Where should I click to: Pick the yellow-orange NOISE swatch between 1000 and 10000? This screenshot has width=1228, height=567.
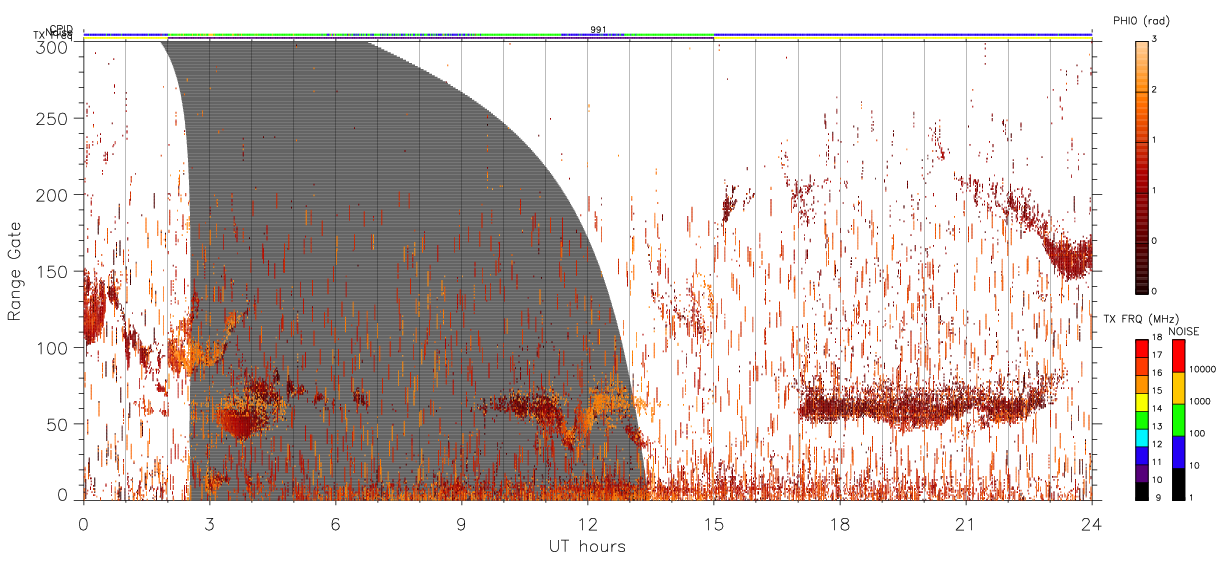[x=1178, y=388]
